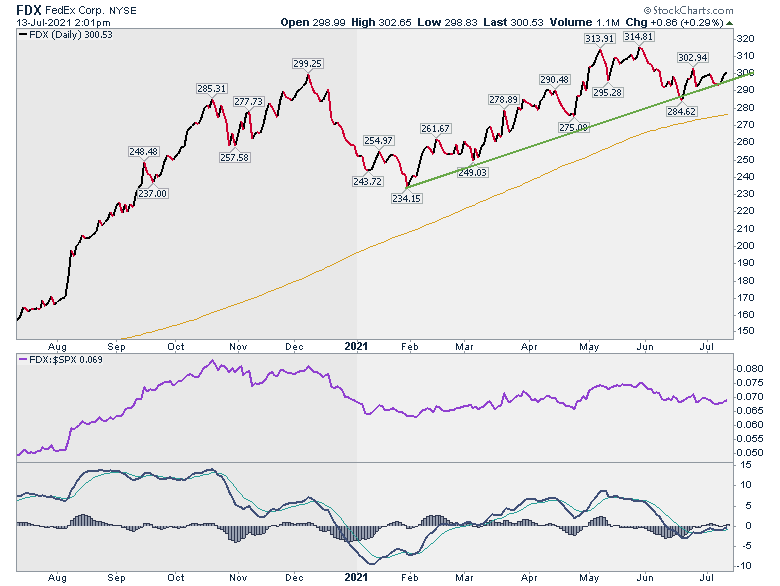Click the Nov label on bottom axis
This screenshot has width=780, height=586.
tap(238, 578)
